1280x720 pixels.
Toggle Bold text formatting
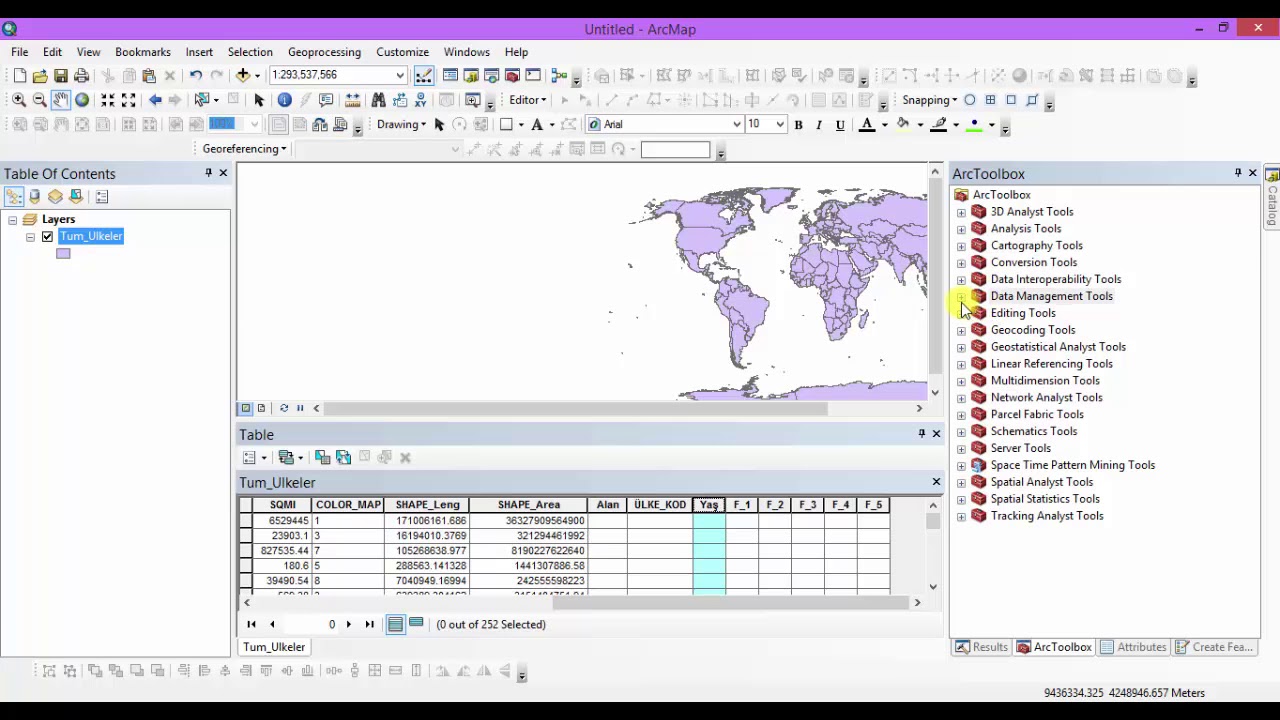pos(798,125)
